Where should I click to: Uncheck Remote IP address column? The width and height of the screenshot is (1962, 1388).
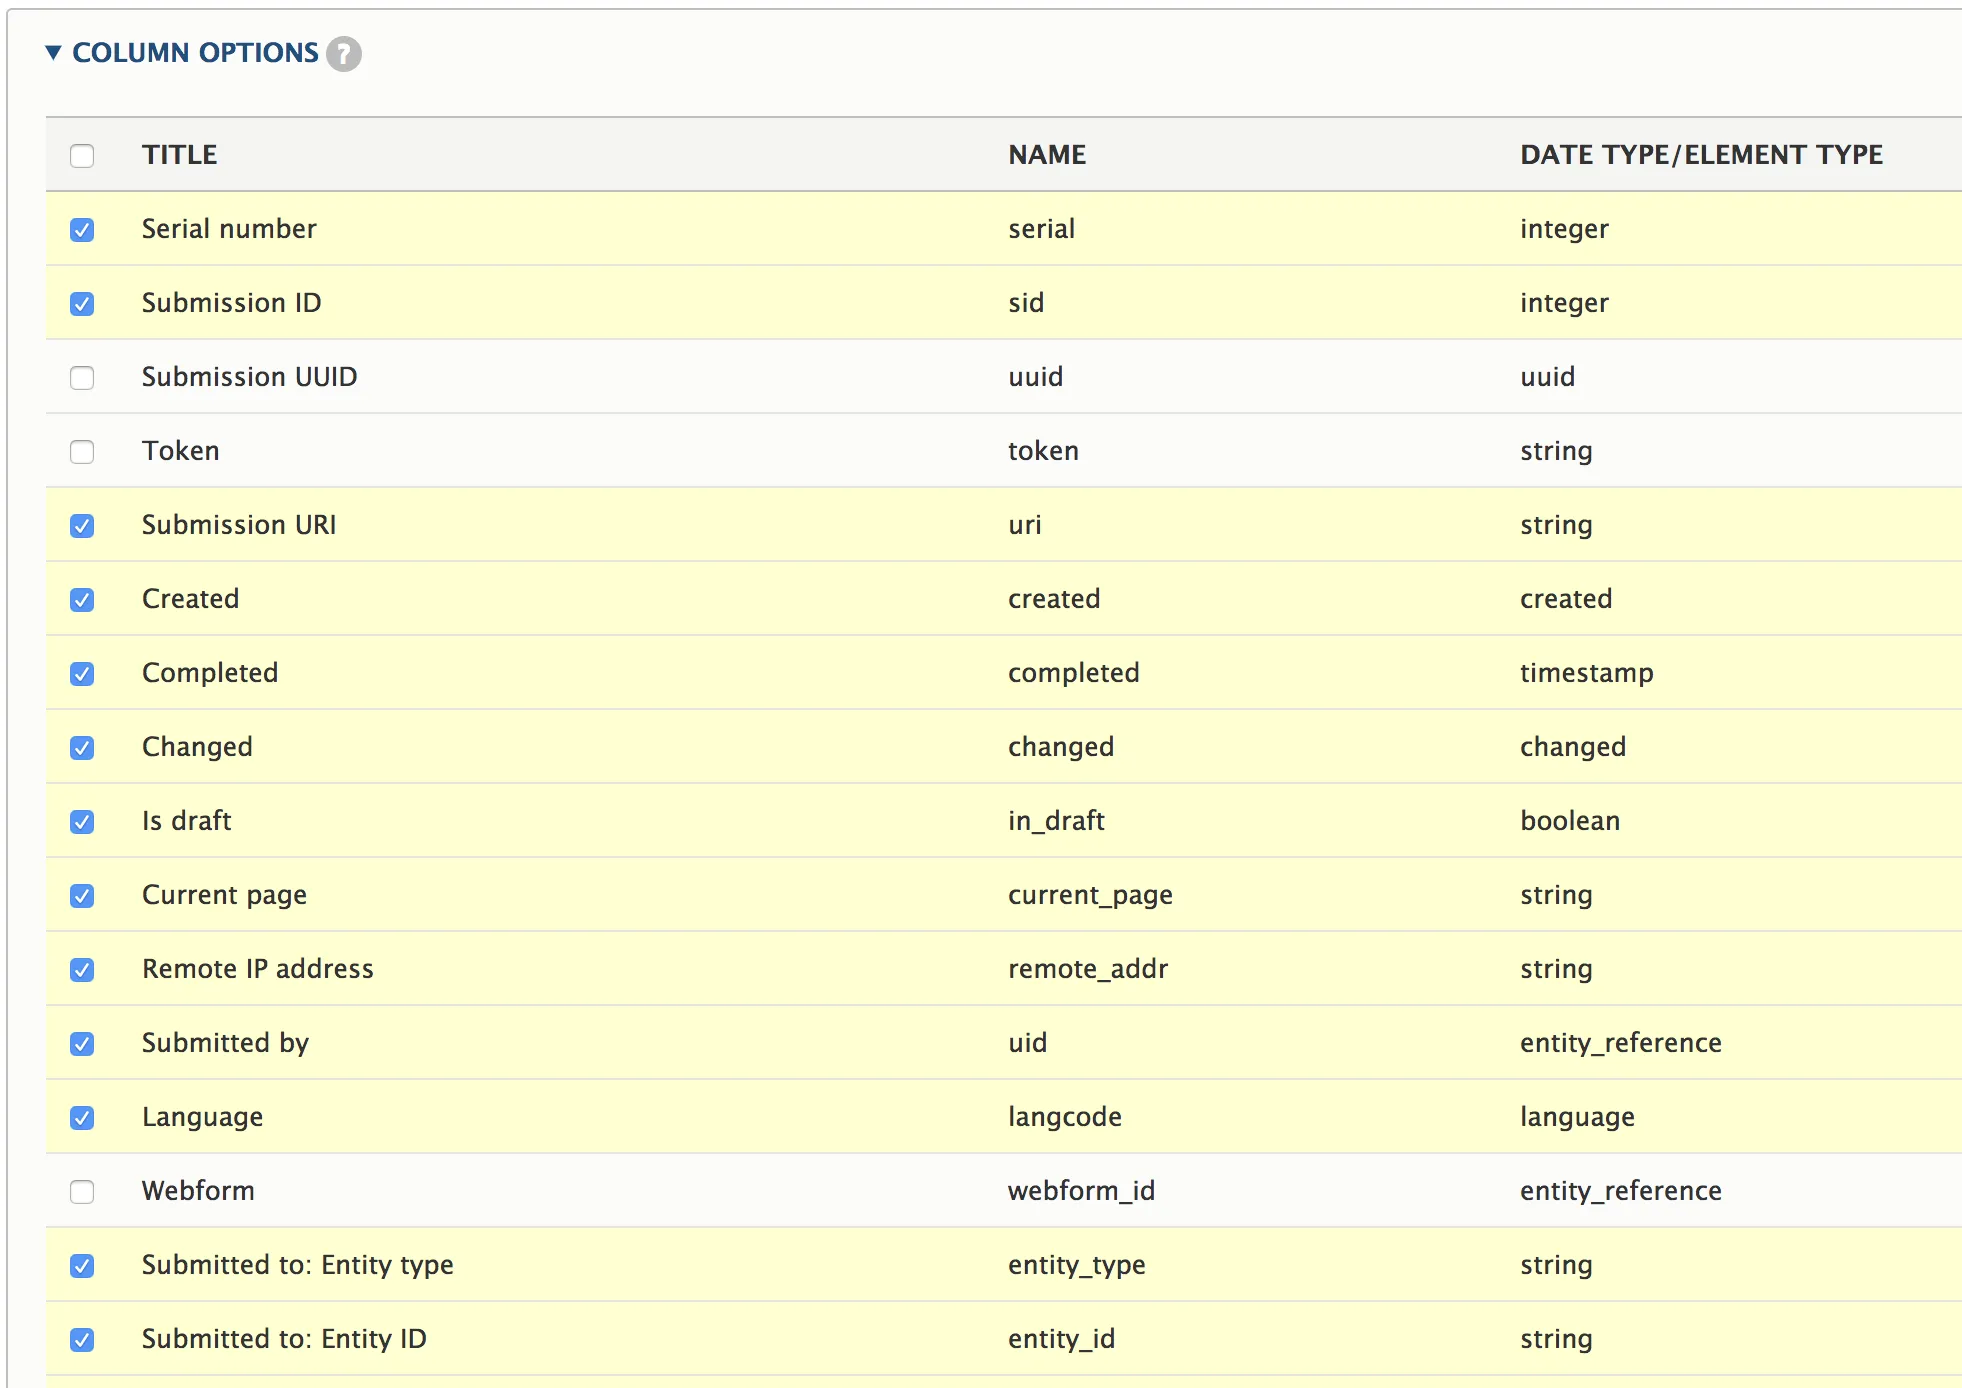(82, 970)
